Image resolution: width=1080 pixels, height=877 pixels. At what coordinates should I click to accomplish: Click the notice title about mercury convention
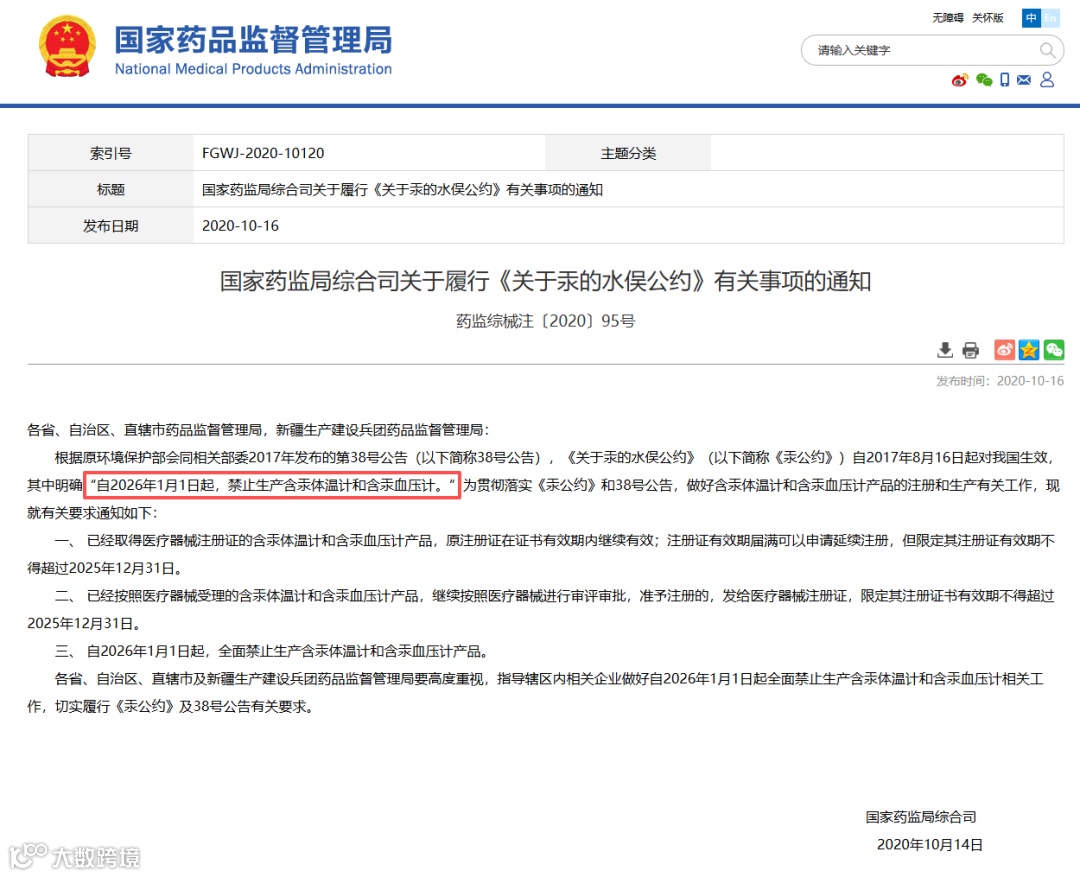click(540, 281)
